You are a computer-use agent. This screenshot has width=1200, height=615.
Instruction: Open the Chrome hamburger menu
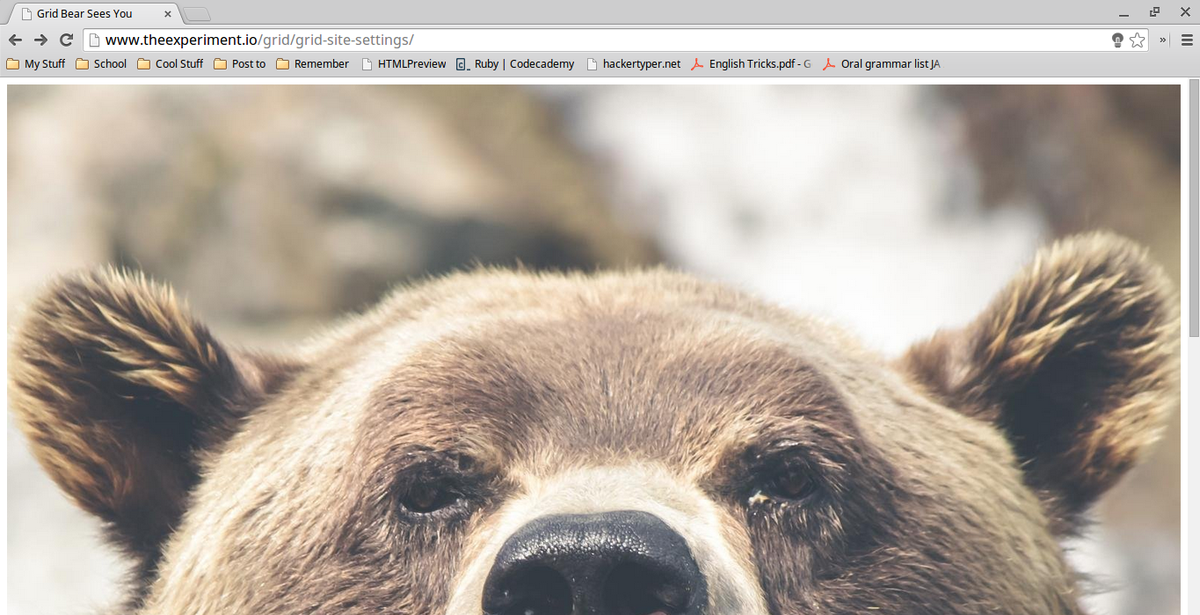click(x=1187, y=40)
